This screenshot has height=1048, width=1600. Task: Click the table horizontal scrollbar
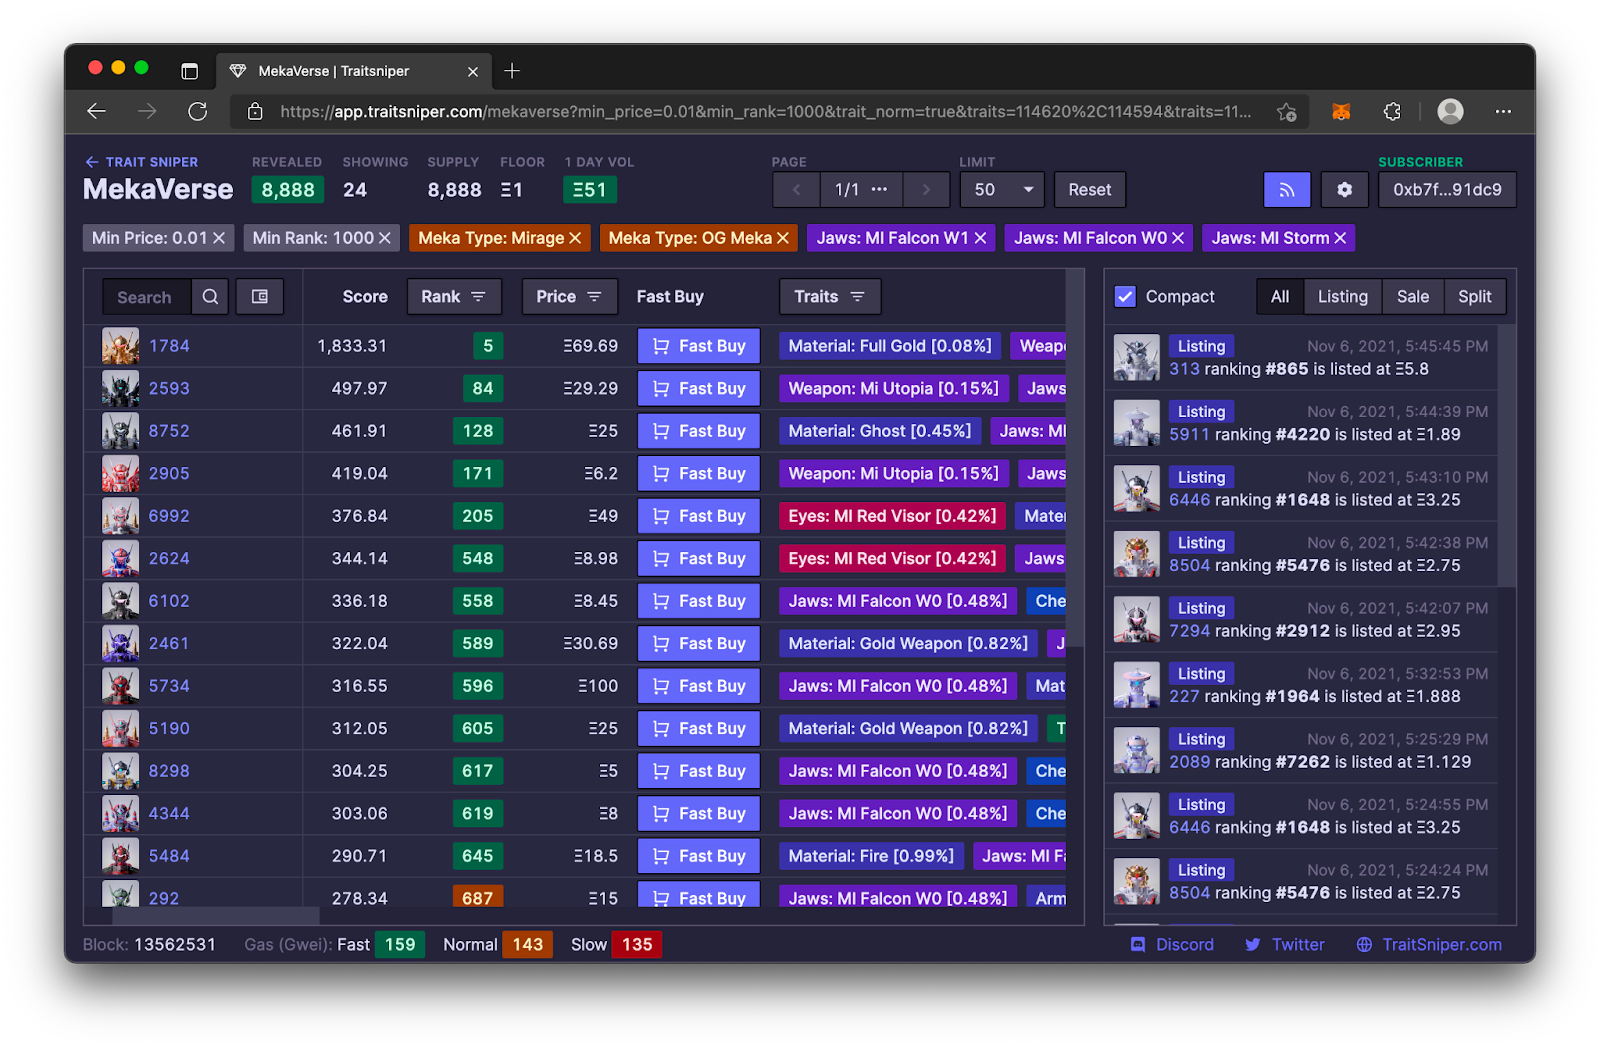215,916
